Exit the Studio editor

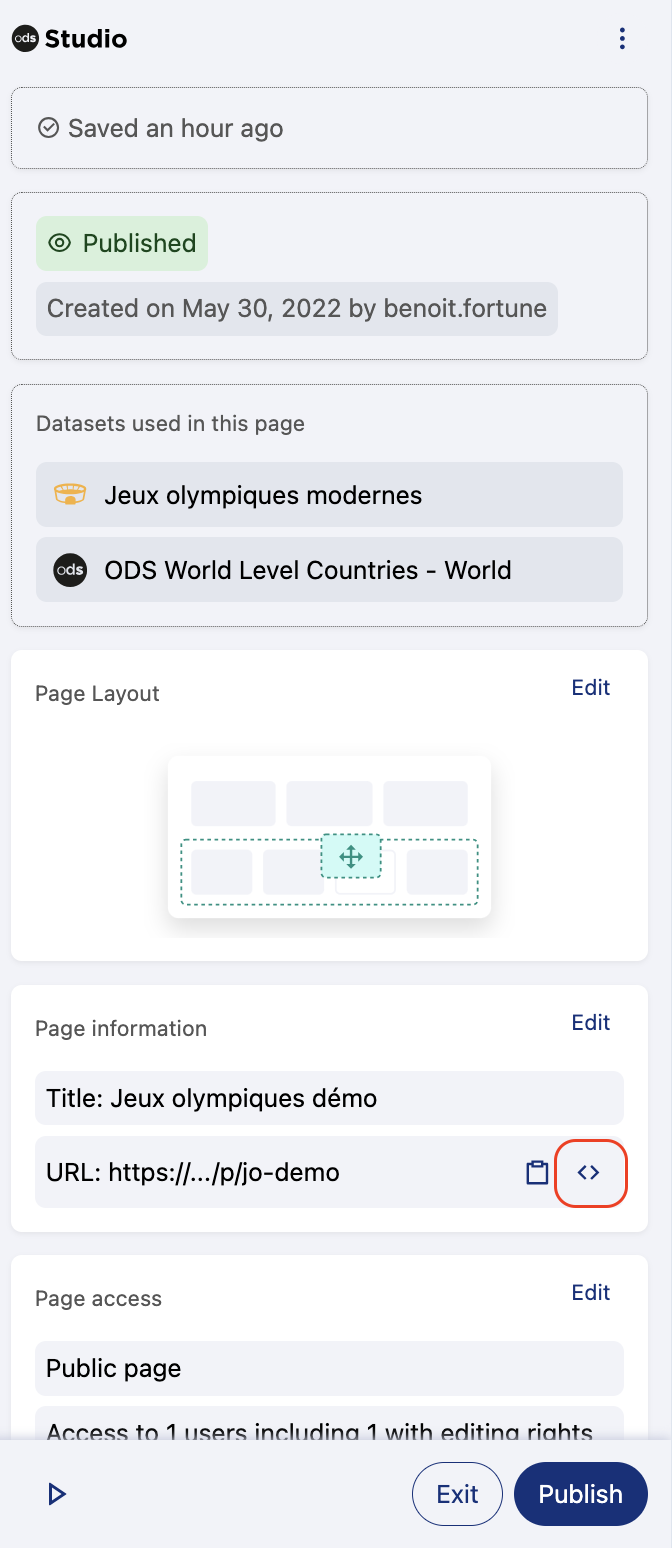(x=457, y=1494)
